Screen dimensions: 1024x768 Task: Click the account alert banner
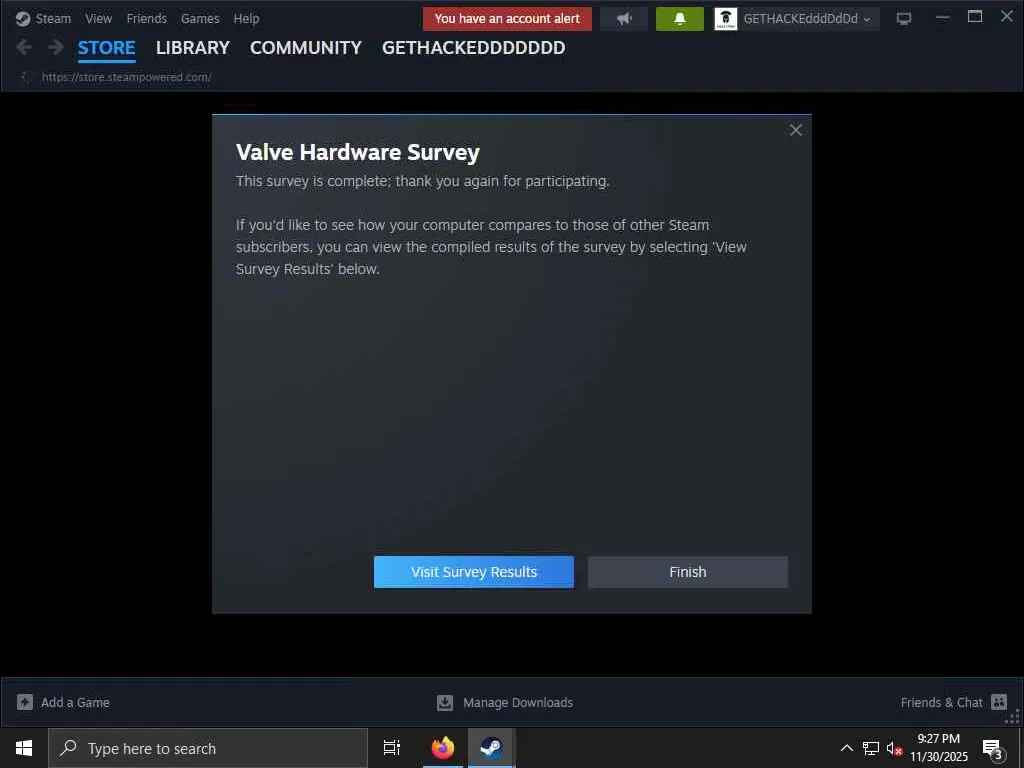tap(507, 18)
